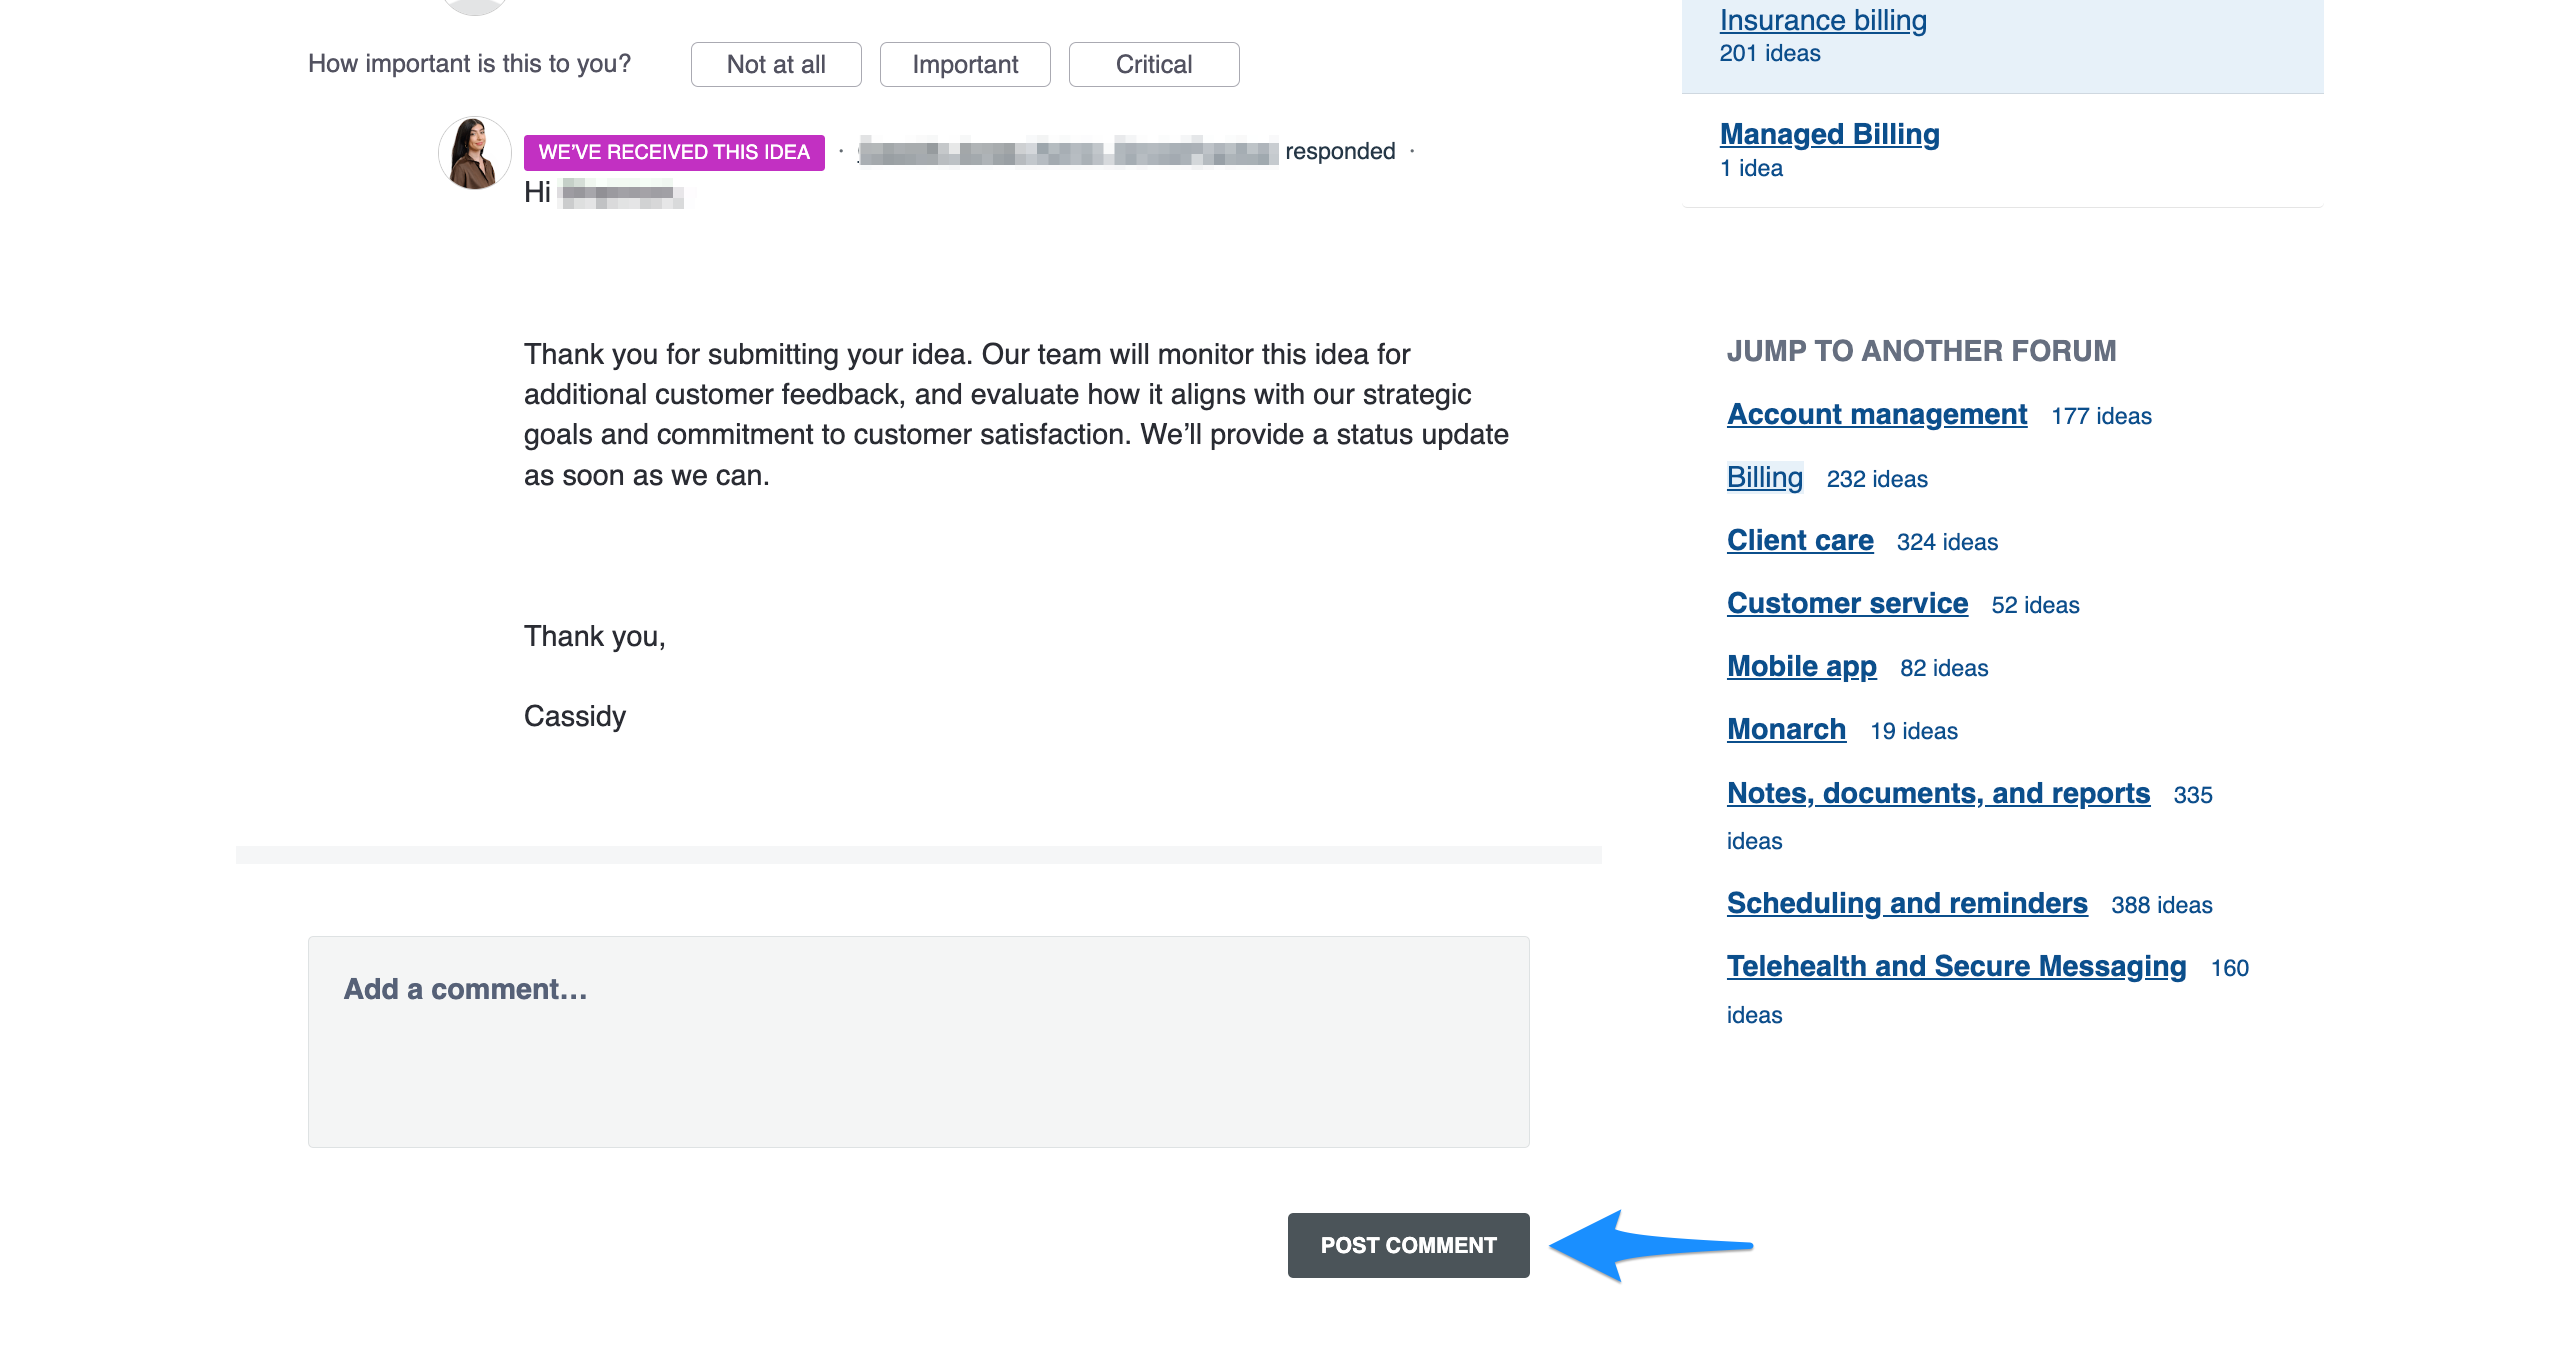This screenshot has height=1353, width=2560.
Task: Click the 'Cassidy' signature text
Action: (x=575, y=716)
